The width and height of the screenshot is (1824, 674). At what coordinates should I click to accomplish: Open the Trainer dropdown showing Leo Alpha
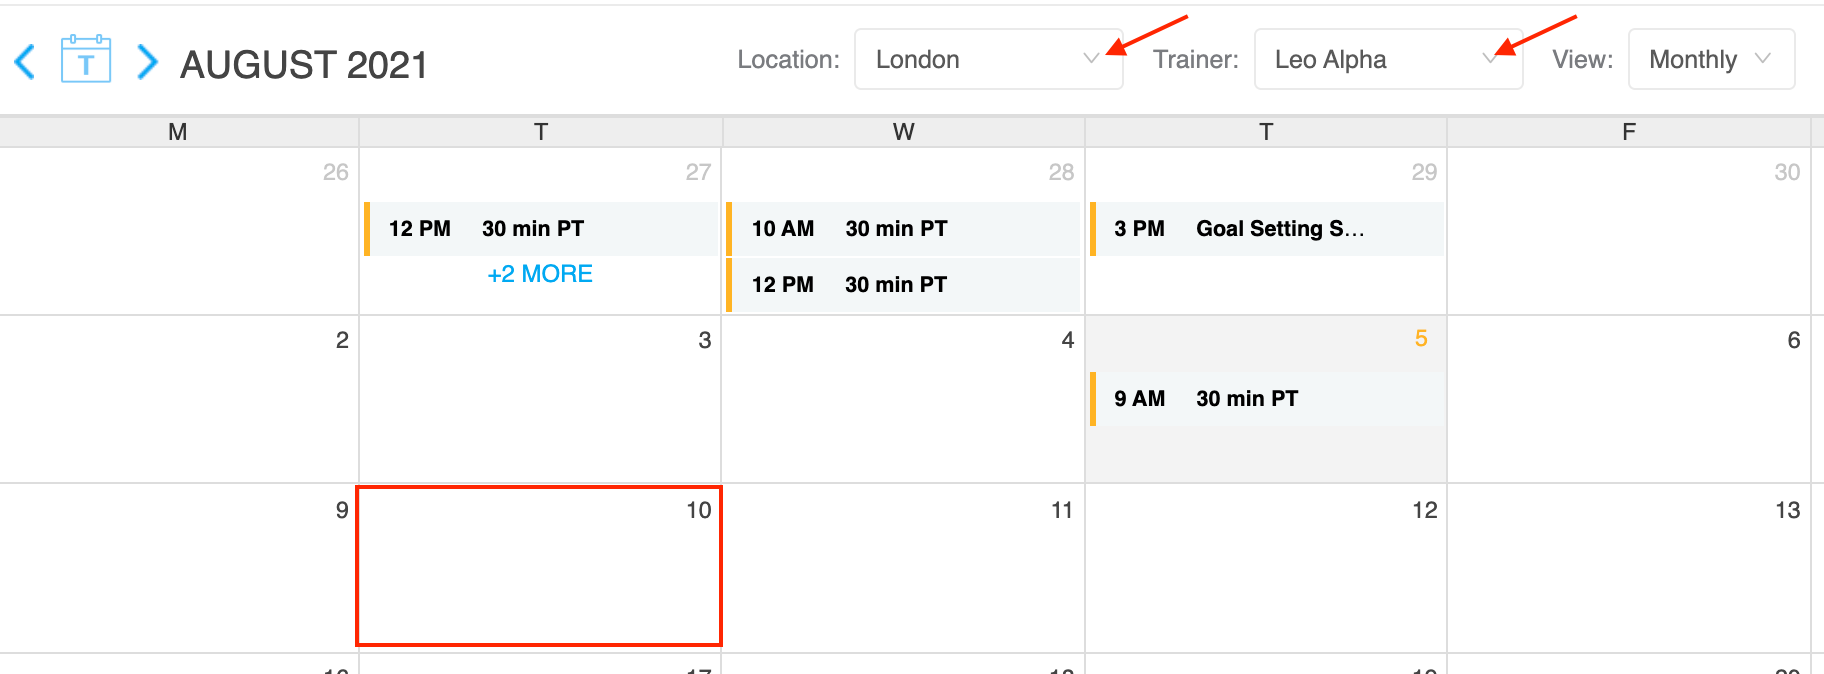1388,59
